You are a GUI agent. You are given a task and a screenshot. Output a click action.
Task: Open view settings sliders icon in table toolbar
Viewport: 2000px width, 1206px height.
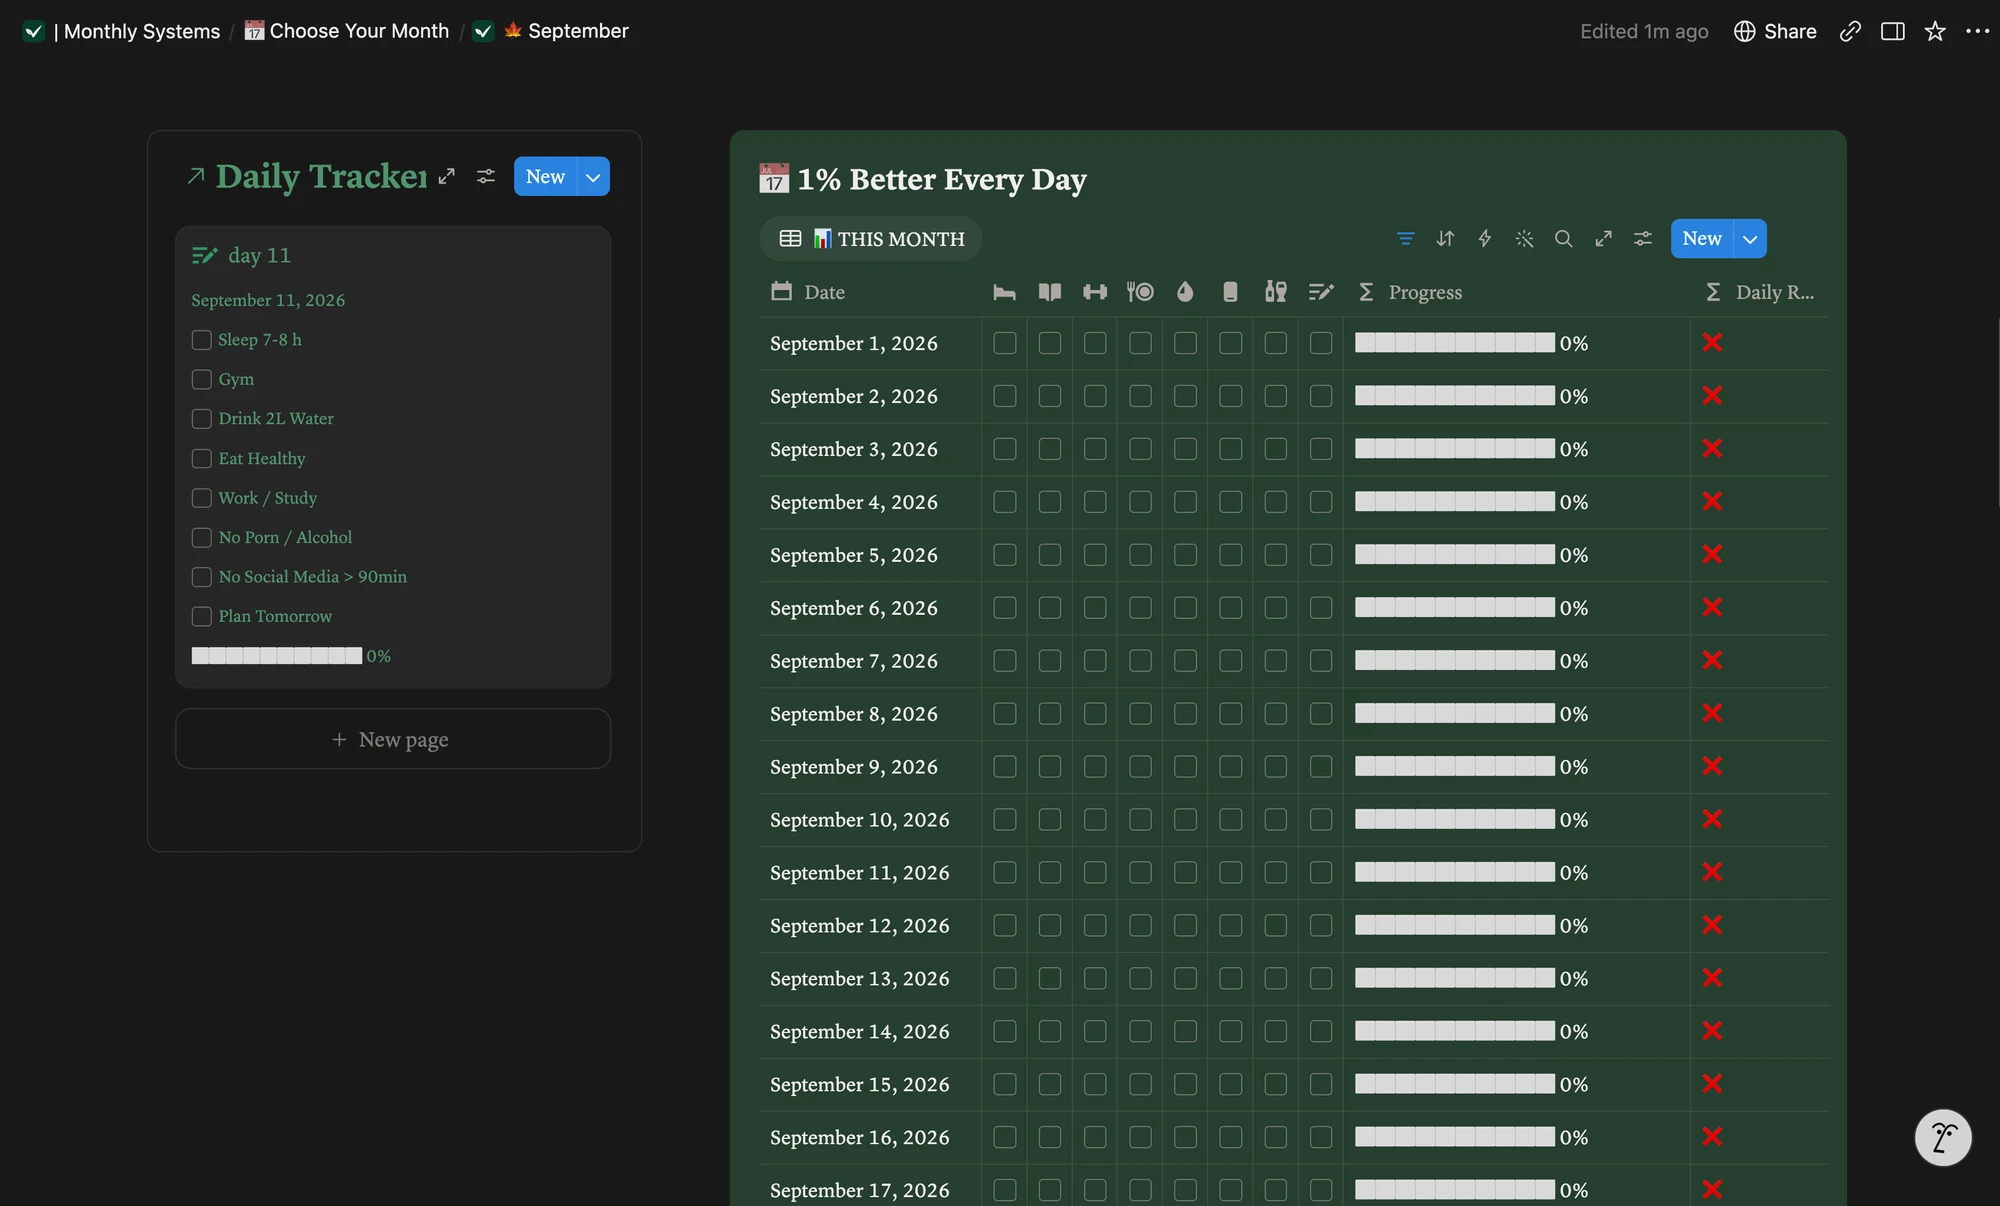click(1643, 239)
